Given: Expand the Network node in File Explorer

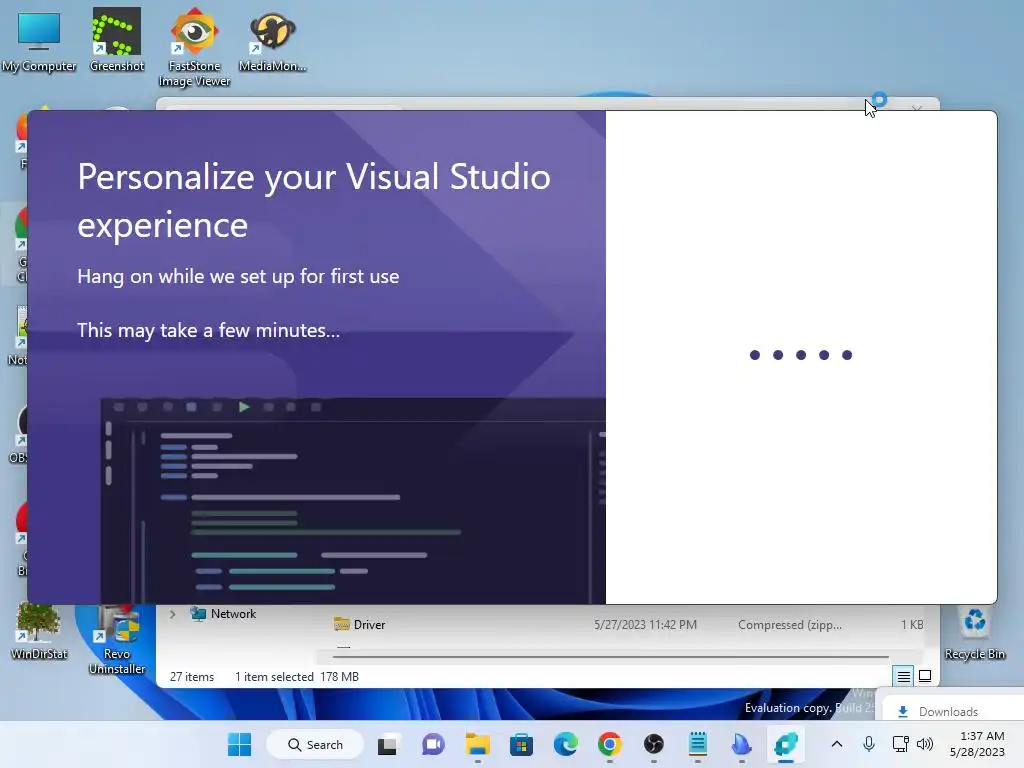Looking at the screenshot, I should [x=172, y=615].
